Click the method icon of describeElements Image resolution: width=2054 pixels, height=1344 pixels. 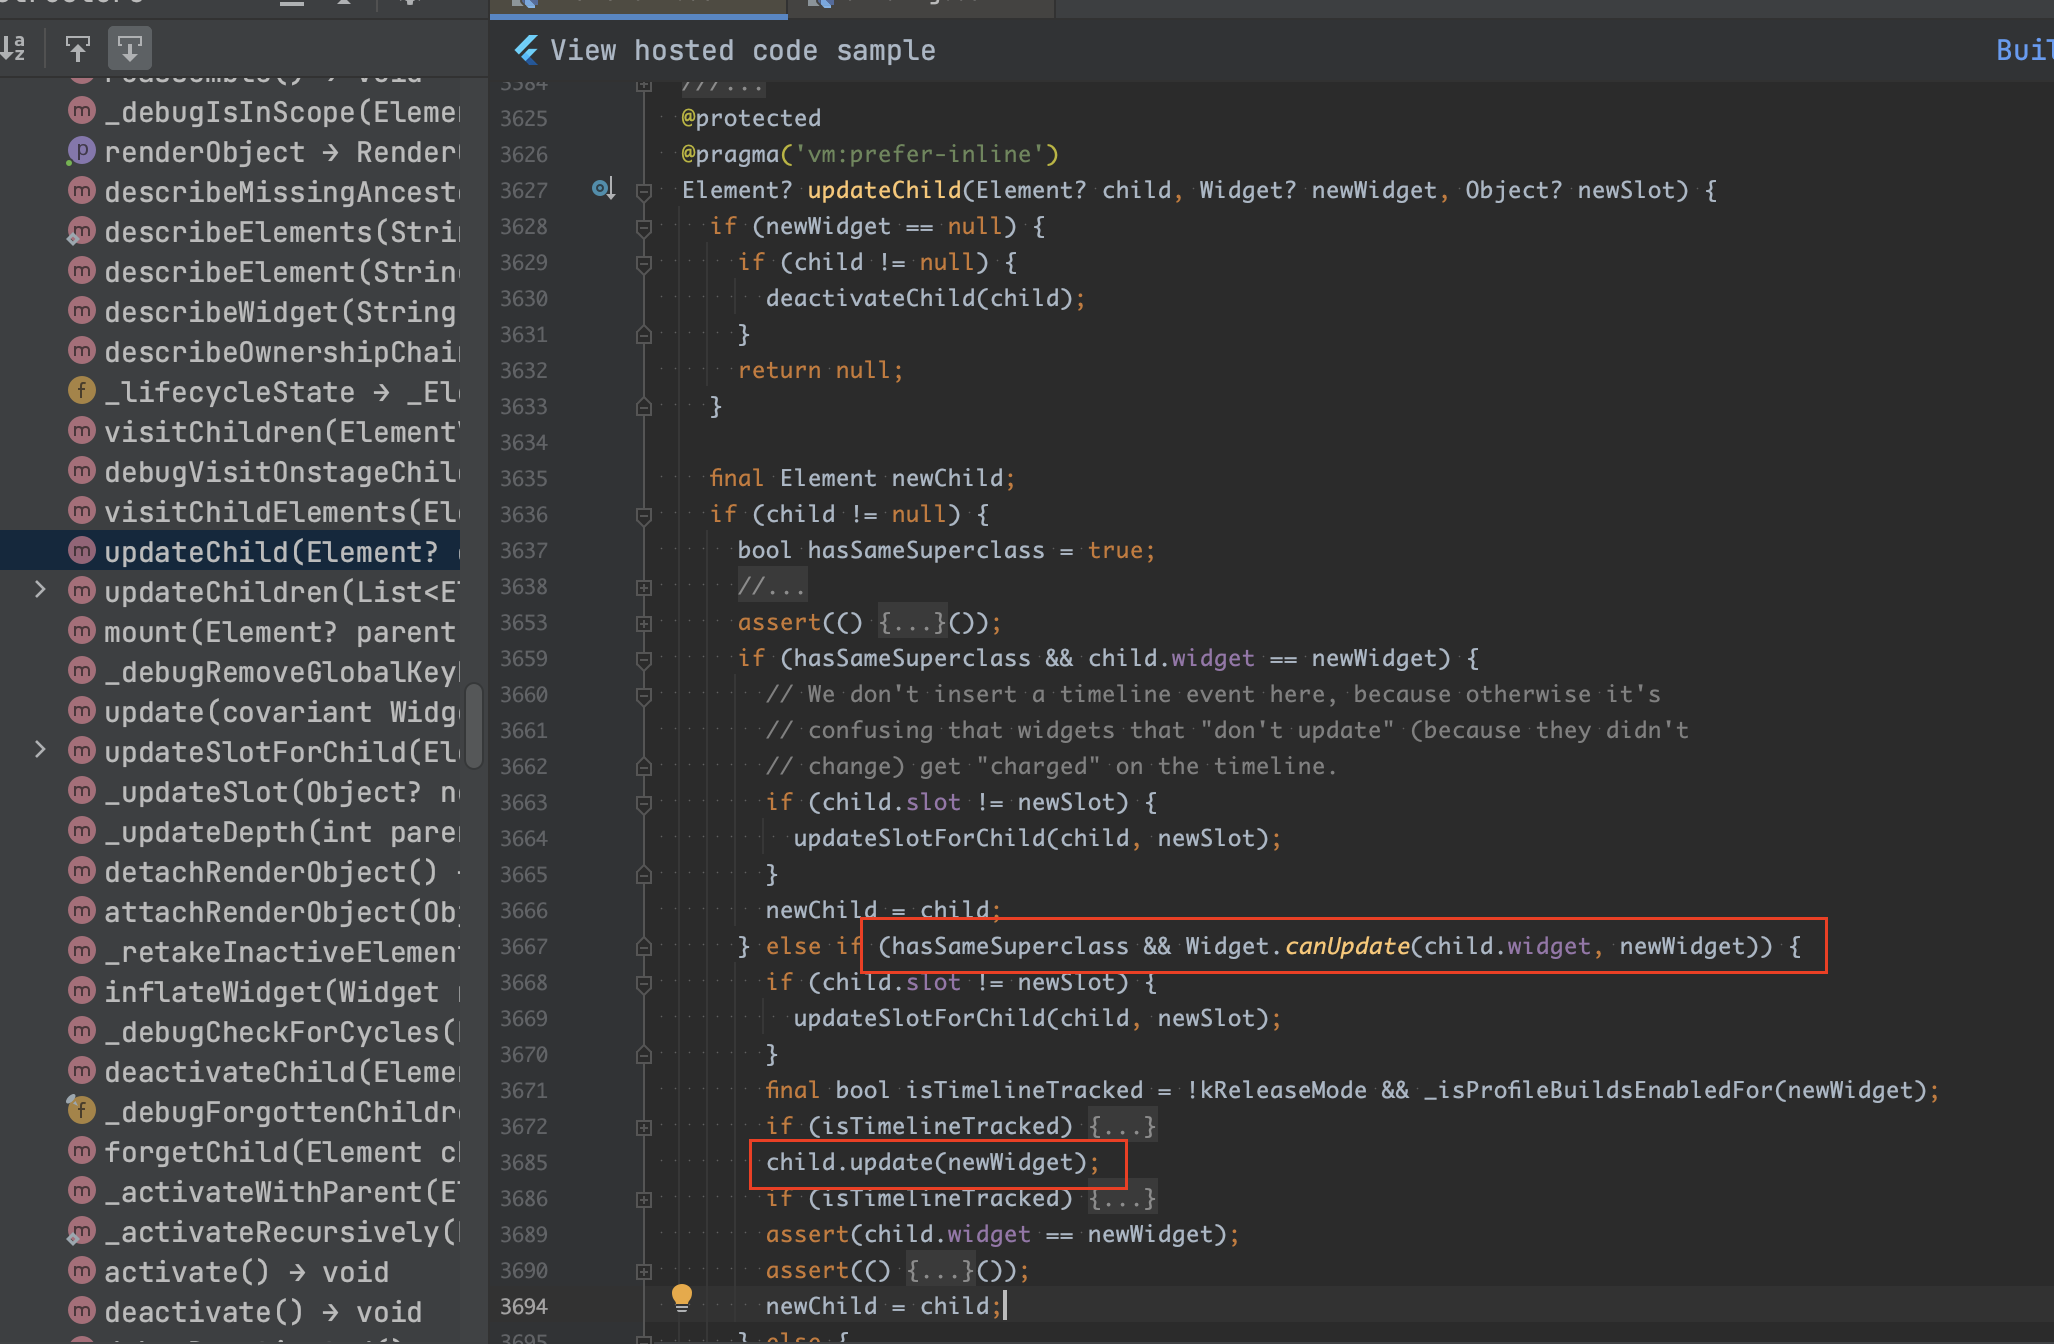tap(82, 231)
